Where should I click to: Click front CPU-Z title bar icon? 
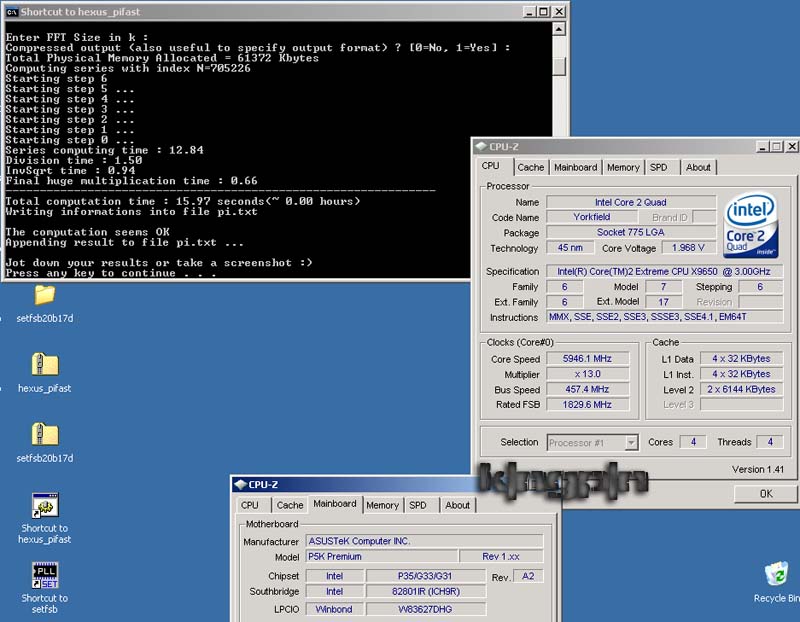(x=481, y=146)
